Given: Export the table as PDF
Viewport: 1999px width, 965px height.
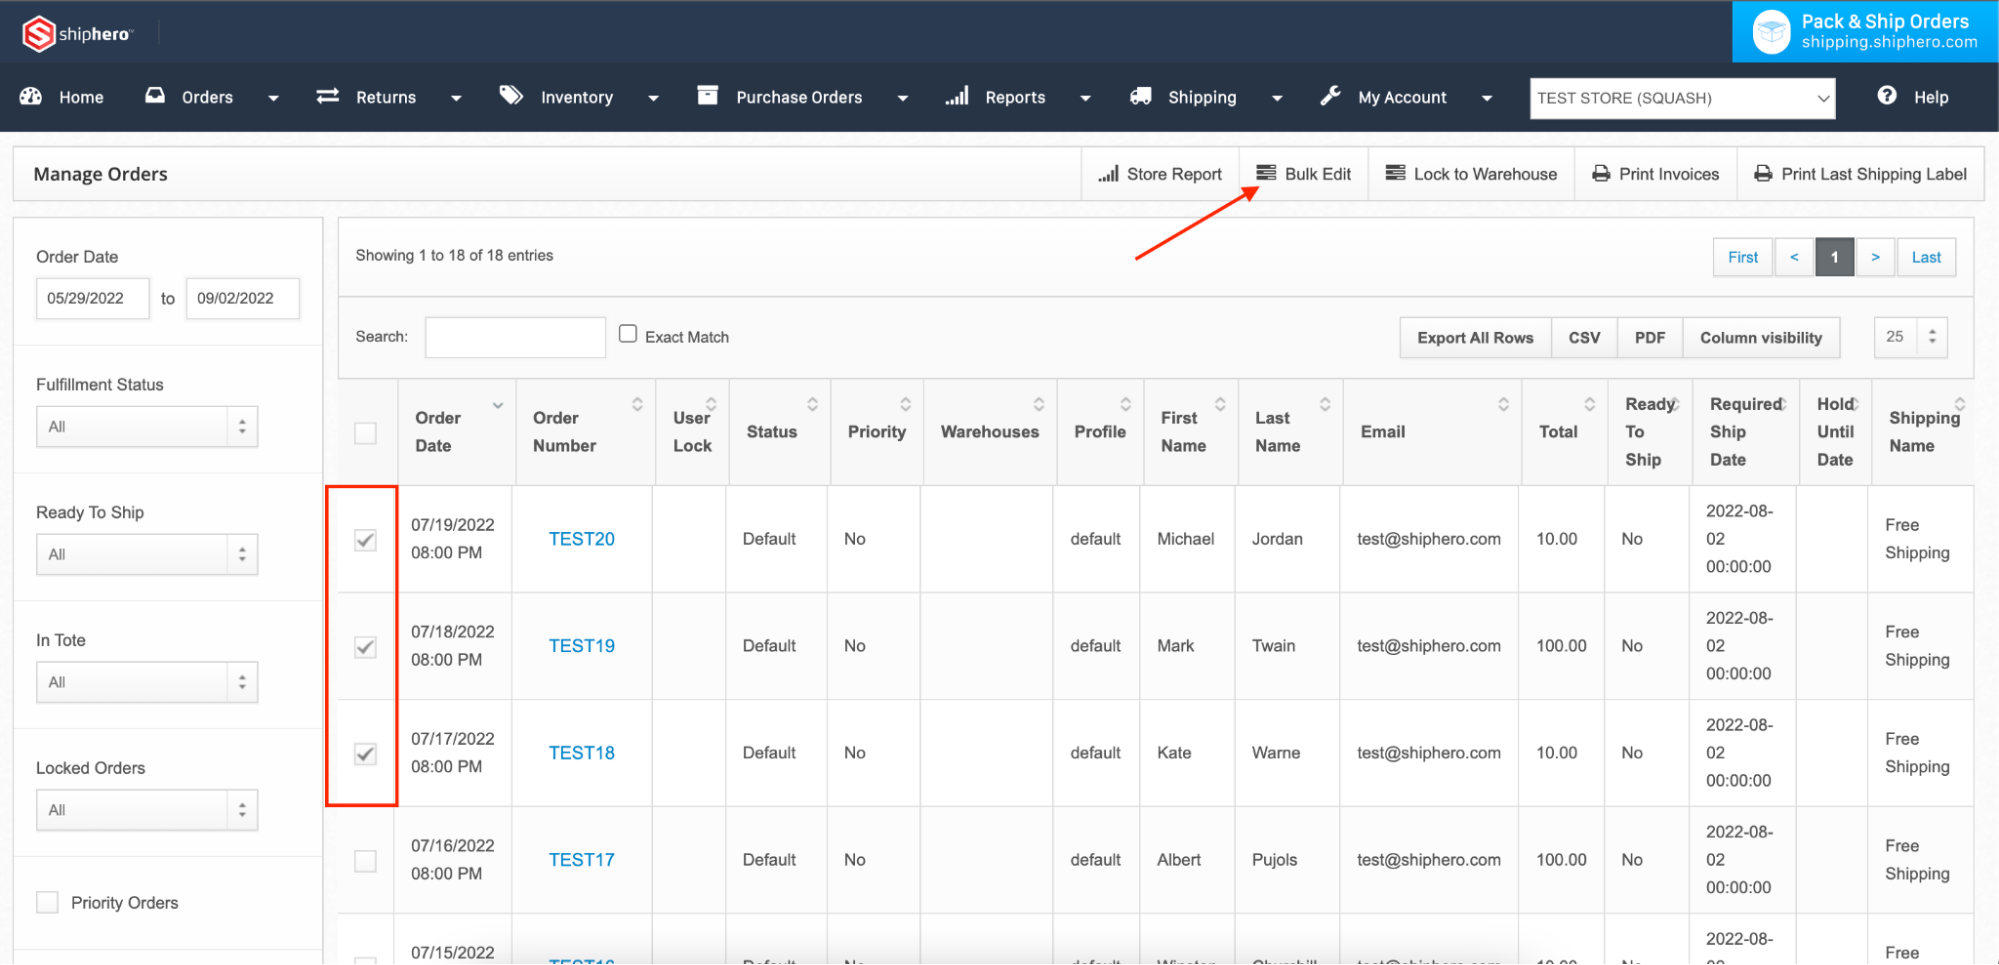Looking at the screenshot, I should click(1650, 338).
